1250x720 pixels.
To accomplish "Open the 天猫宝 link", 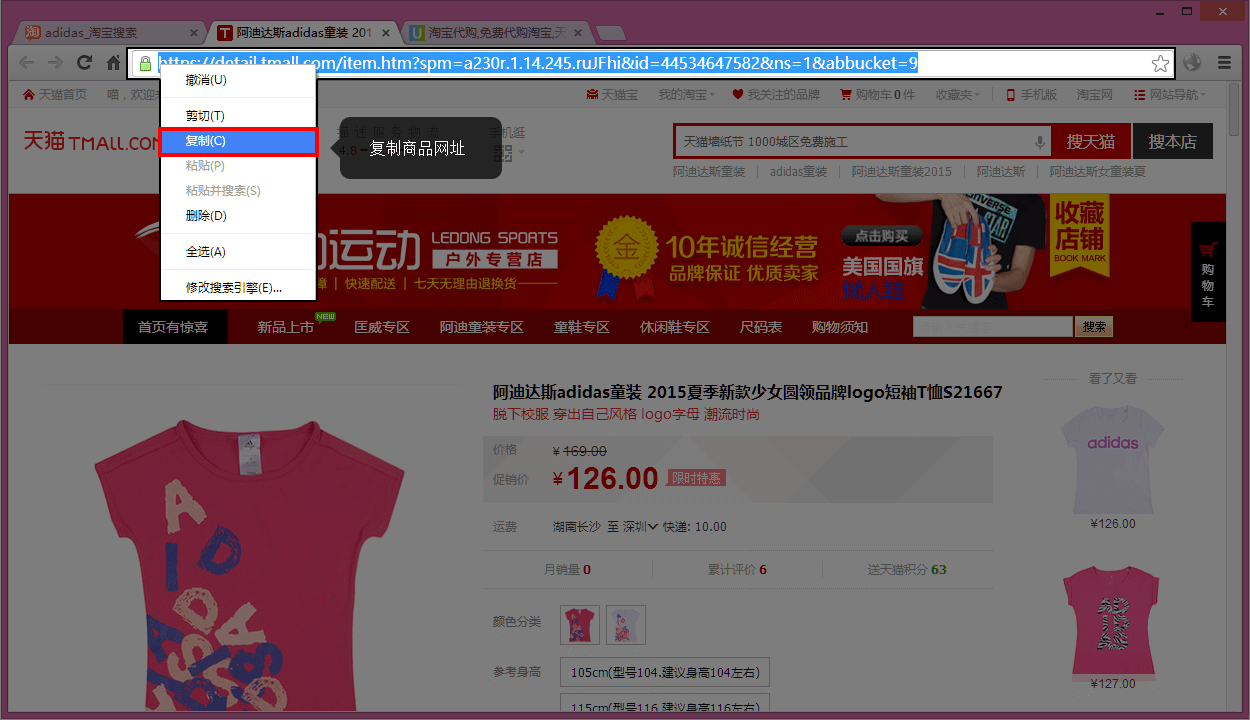I will [612, 95].
